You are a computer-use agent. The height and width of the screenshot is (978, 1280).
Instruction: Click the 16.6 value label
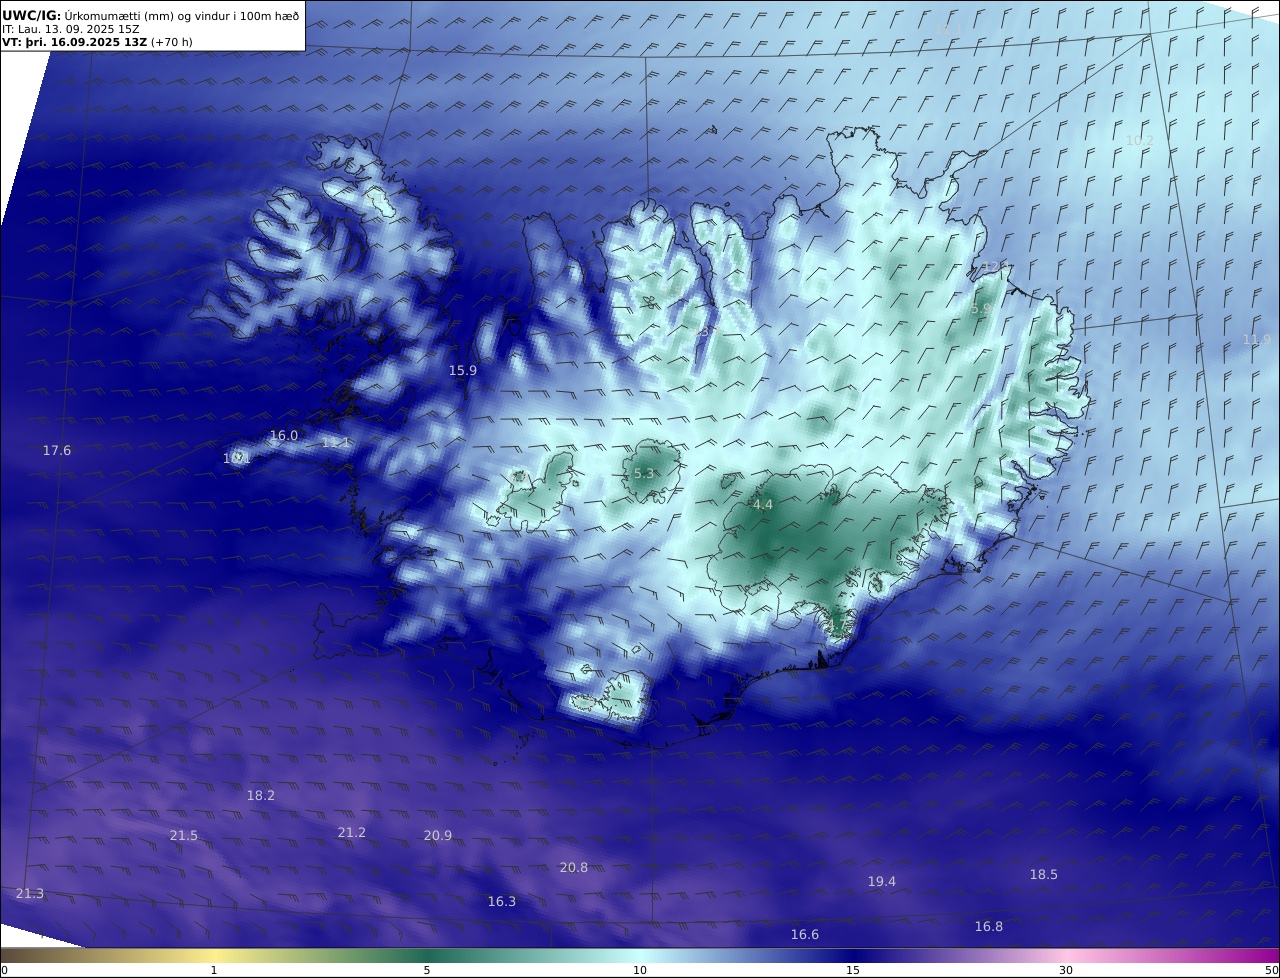(x=805, y=934)
